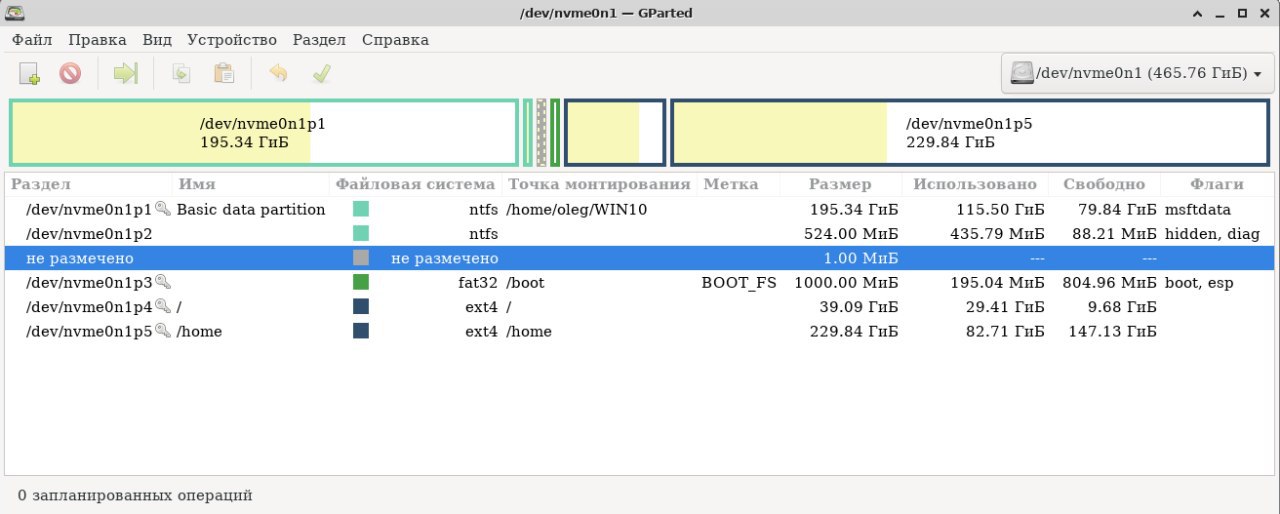This screenshot has height=514, width=1280.
Task: Click the Флаги column header
Action: tap(1217, 184)
